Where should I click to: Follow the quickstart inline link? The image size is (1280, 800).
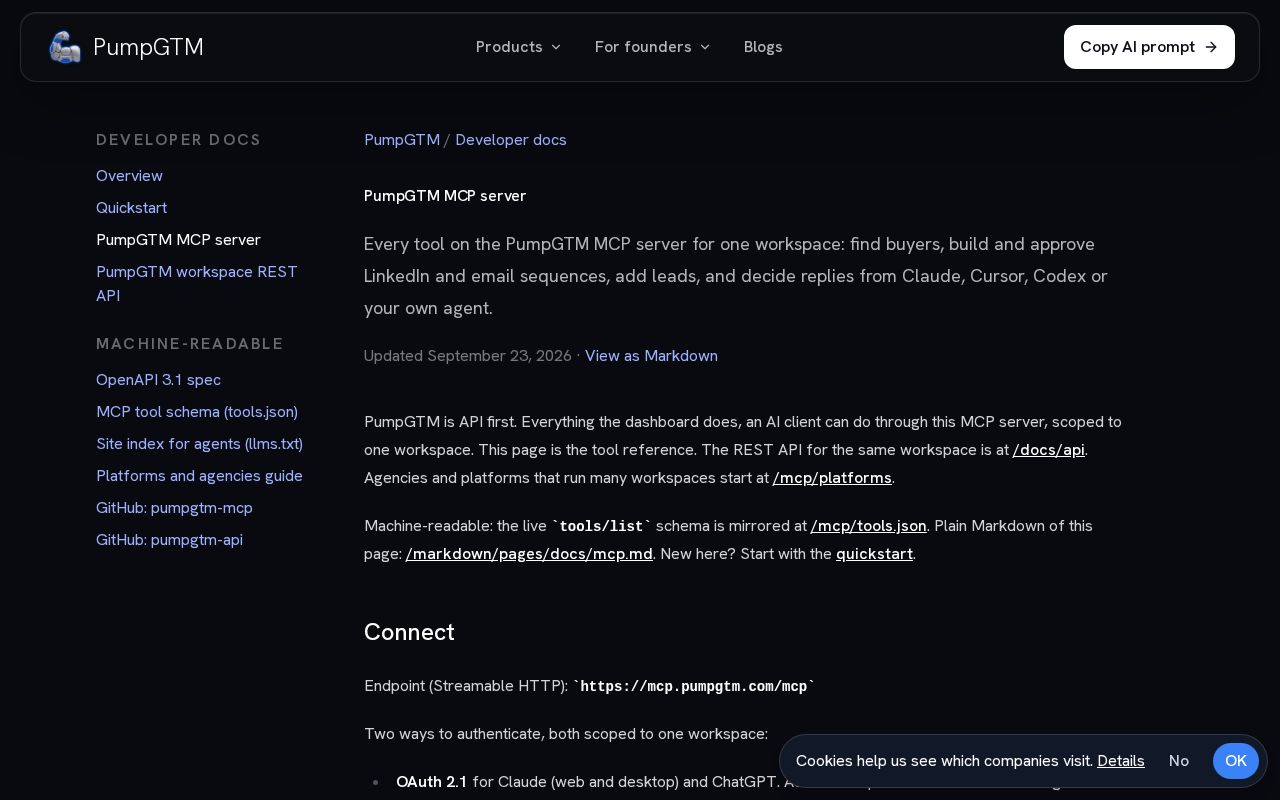point(874,554)
